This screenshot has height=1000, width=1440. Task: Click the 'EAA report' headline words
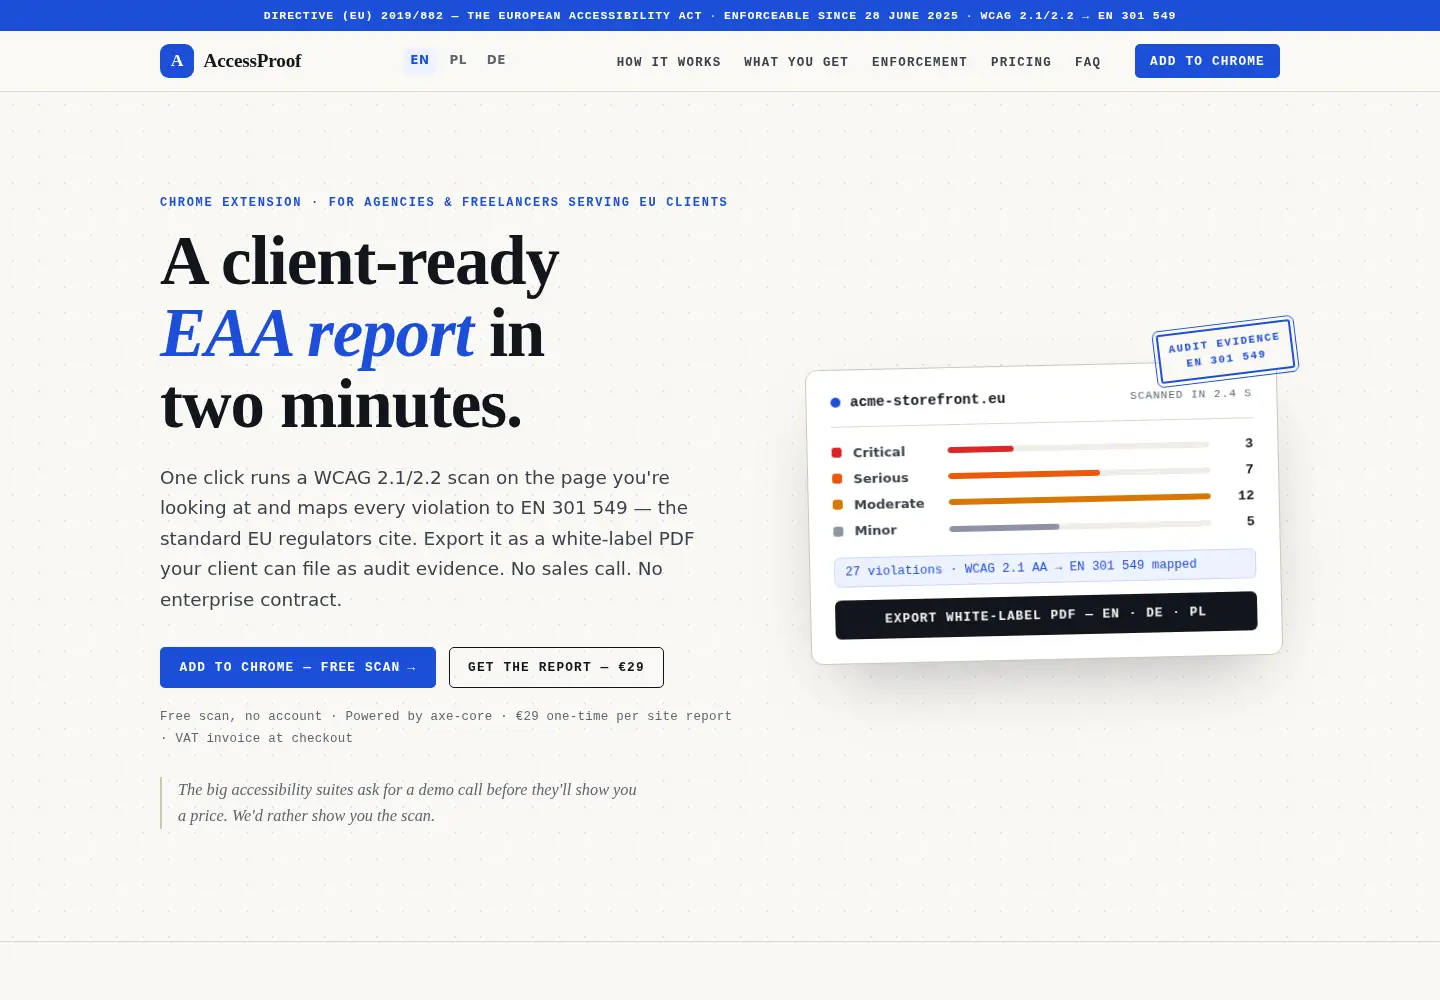pyautogui.click(x=317, y=333)
